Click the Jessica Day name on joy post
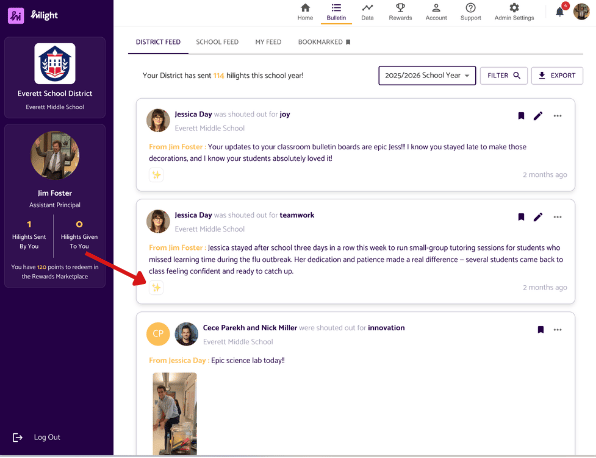596x458 pixels. pyautogui.click(x=193, y=114)
